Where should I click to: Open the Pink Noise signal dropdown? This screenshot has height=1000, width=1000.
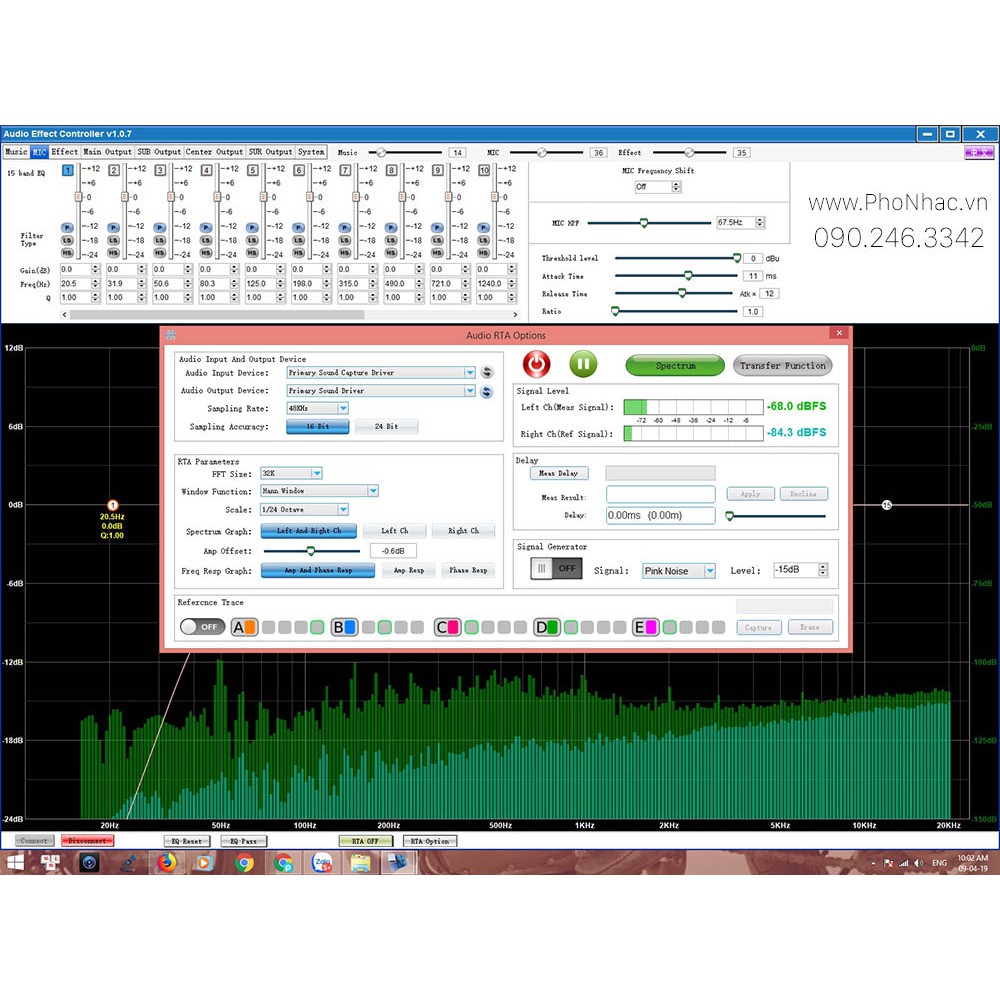tap(710, 571)
